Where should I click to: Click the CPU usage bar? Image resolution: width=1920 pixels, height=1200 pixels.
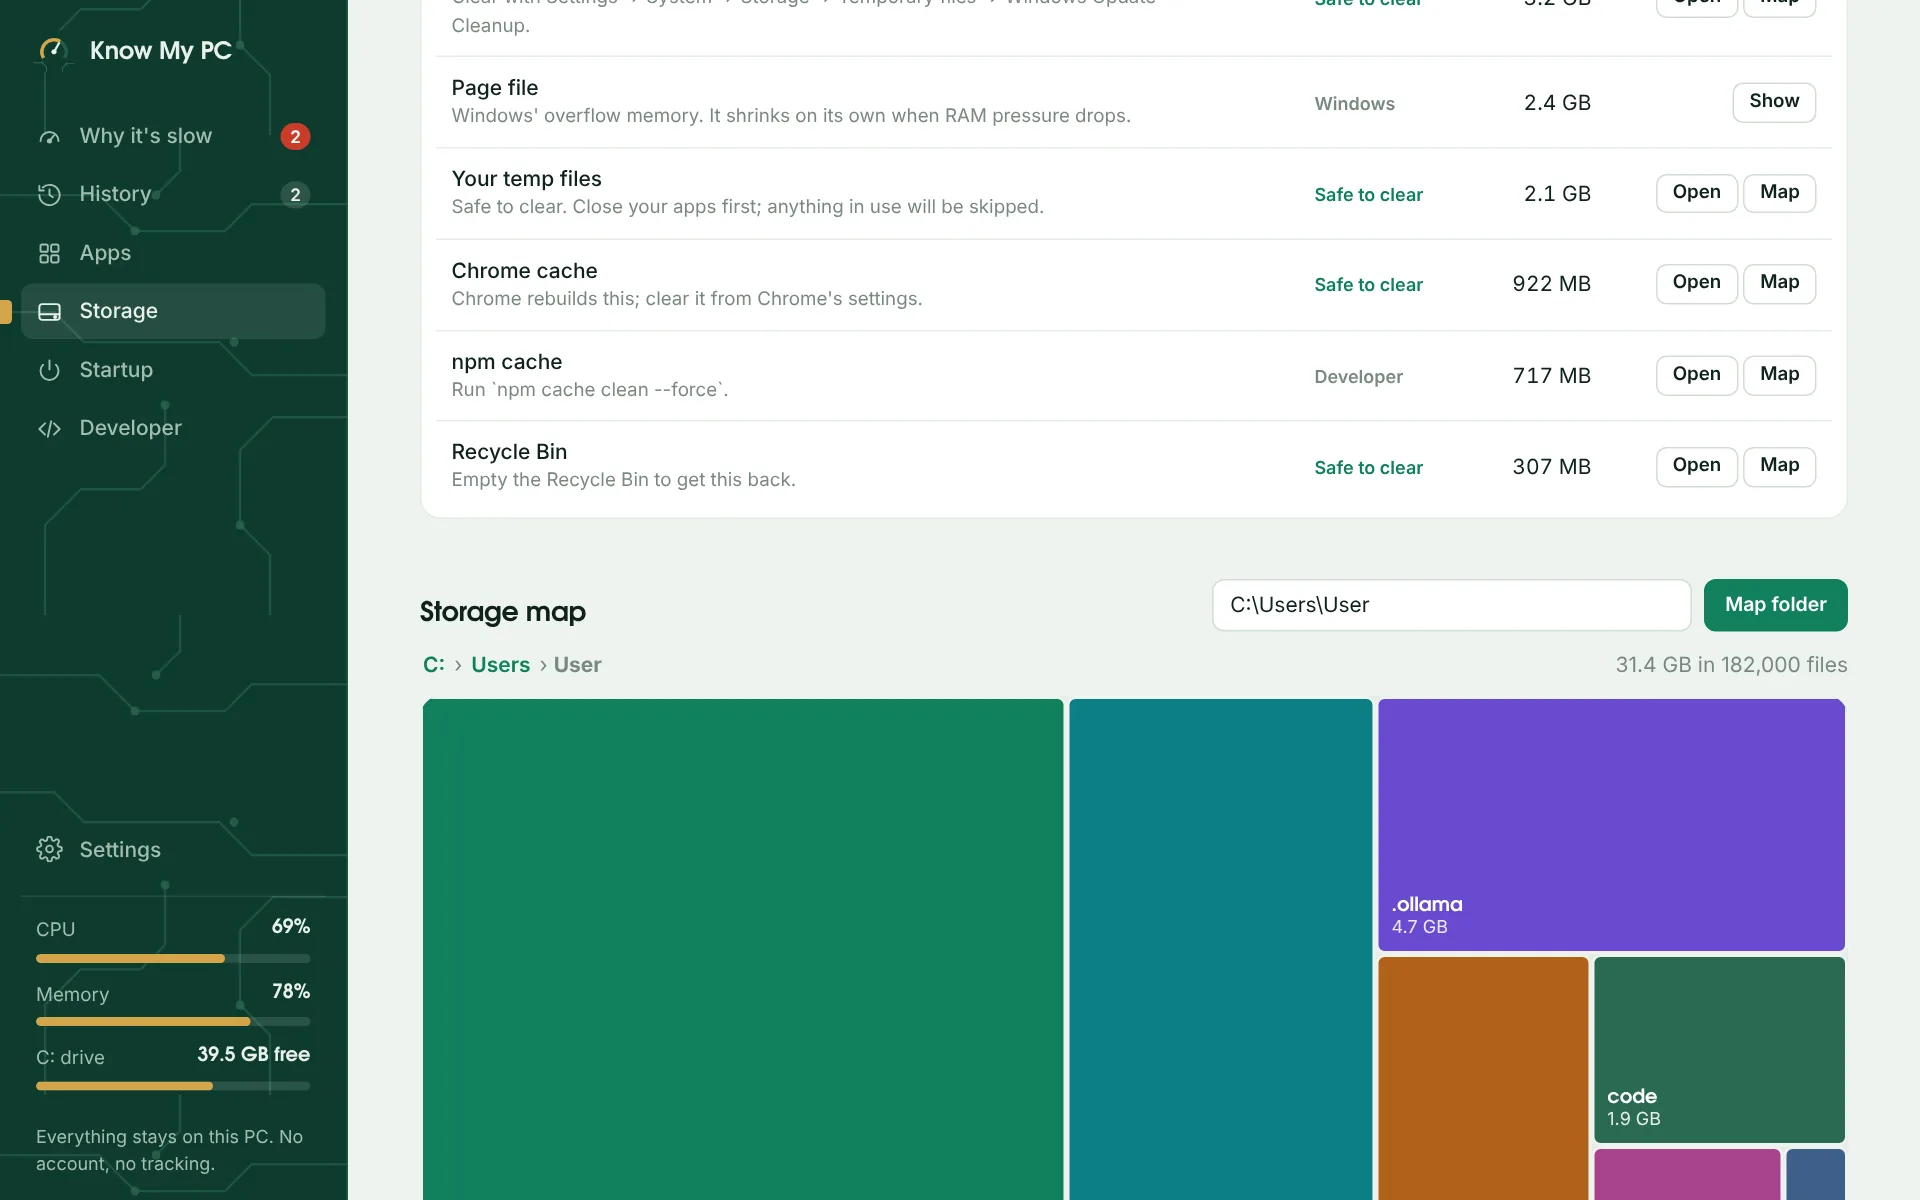173,959
